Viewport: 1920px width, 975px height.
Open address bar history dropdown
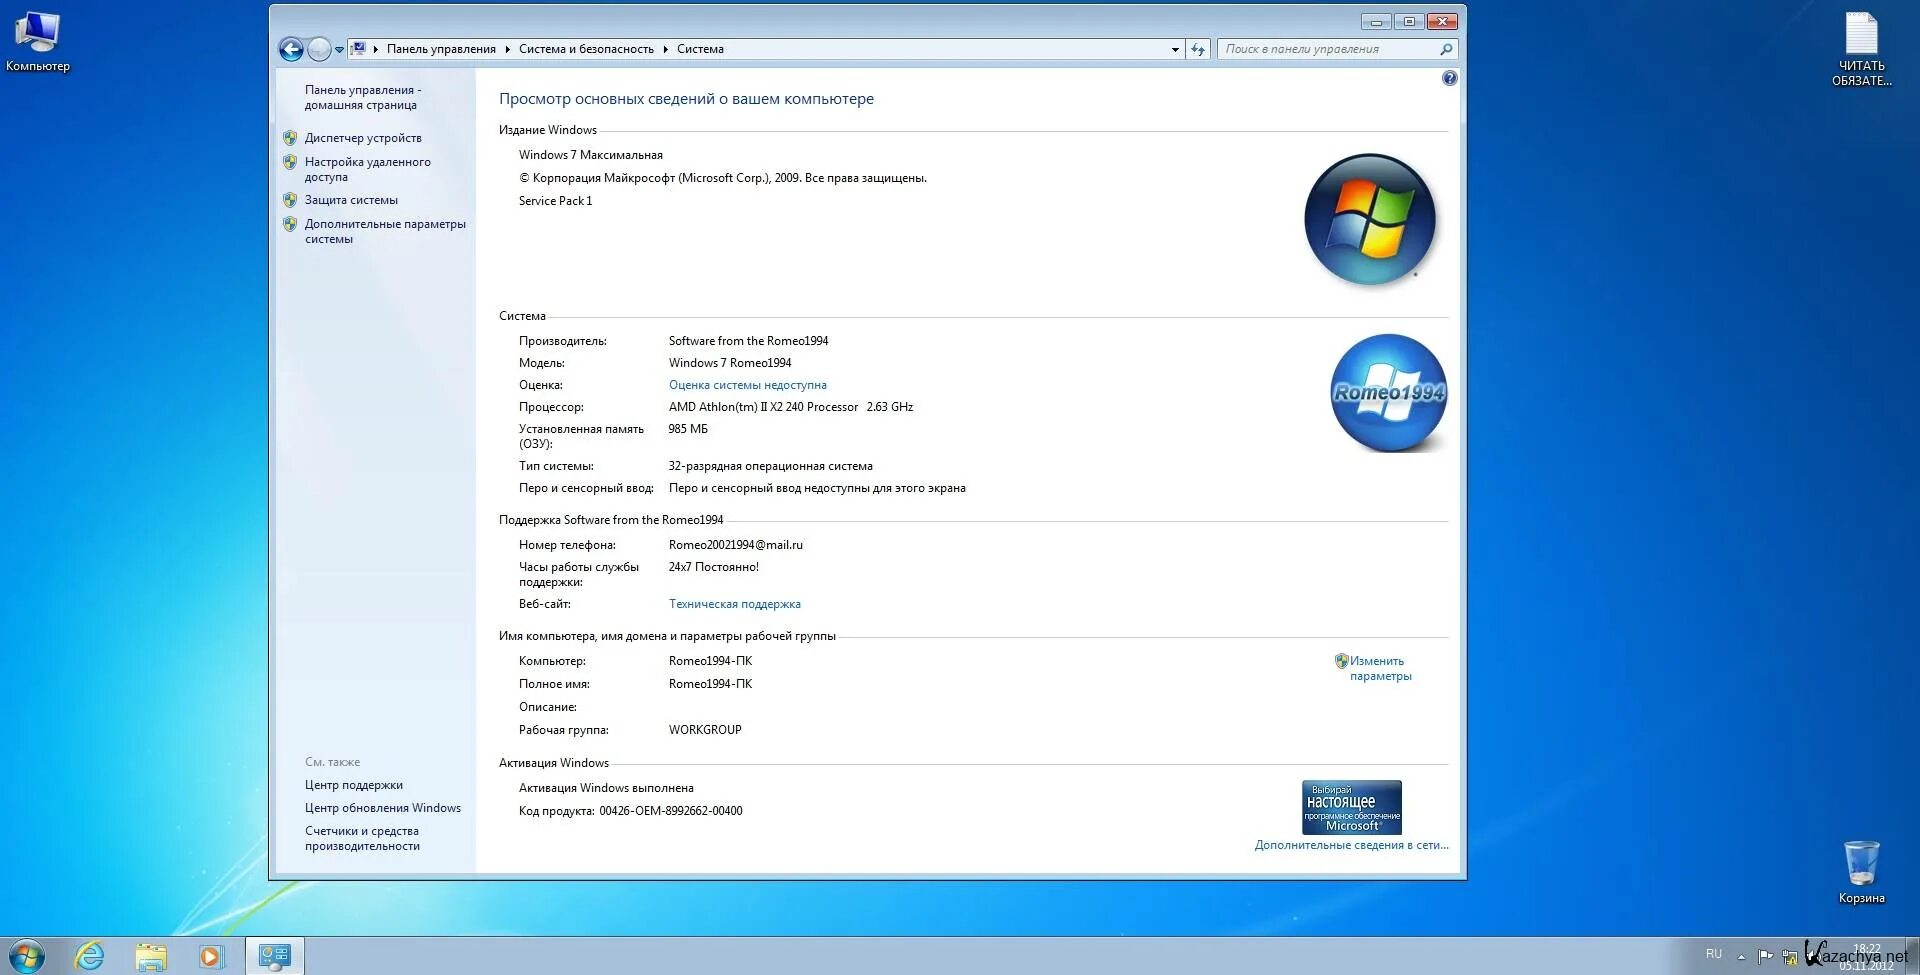[x=1175, y=49]
